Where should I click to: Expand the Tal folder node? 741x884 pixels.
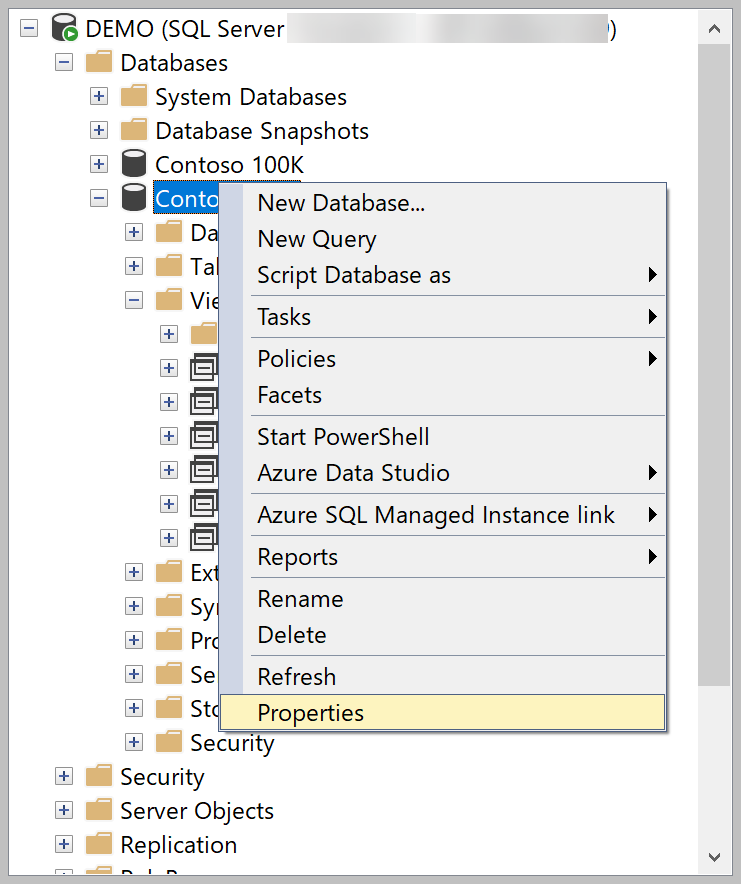[x=134, y=266]
